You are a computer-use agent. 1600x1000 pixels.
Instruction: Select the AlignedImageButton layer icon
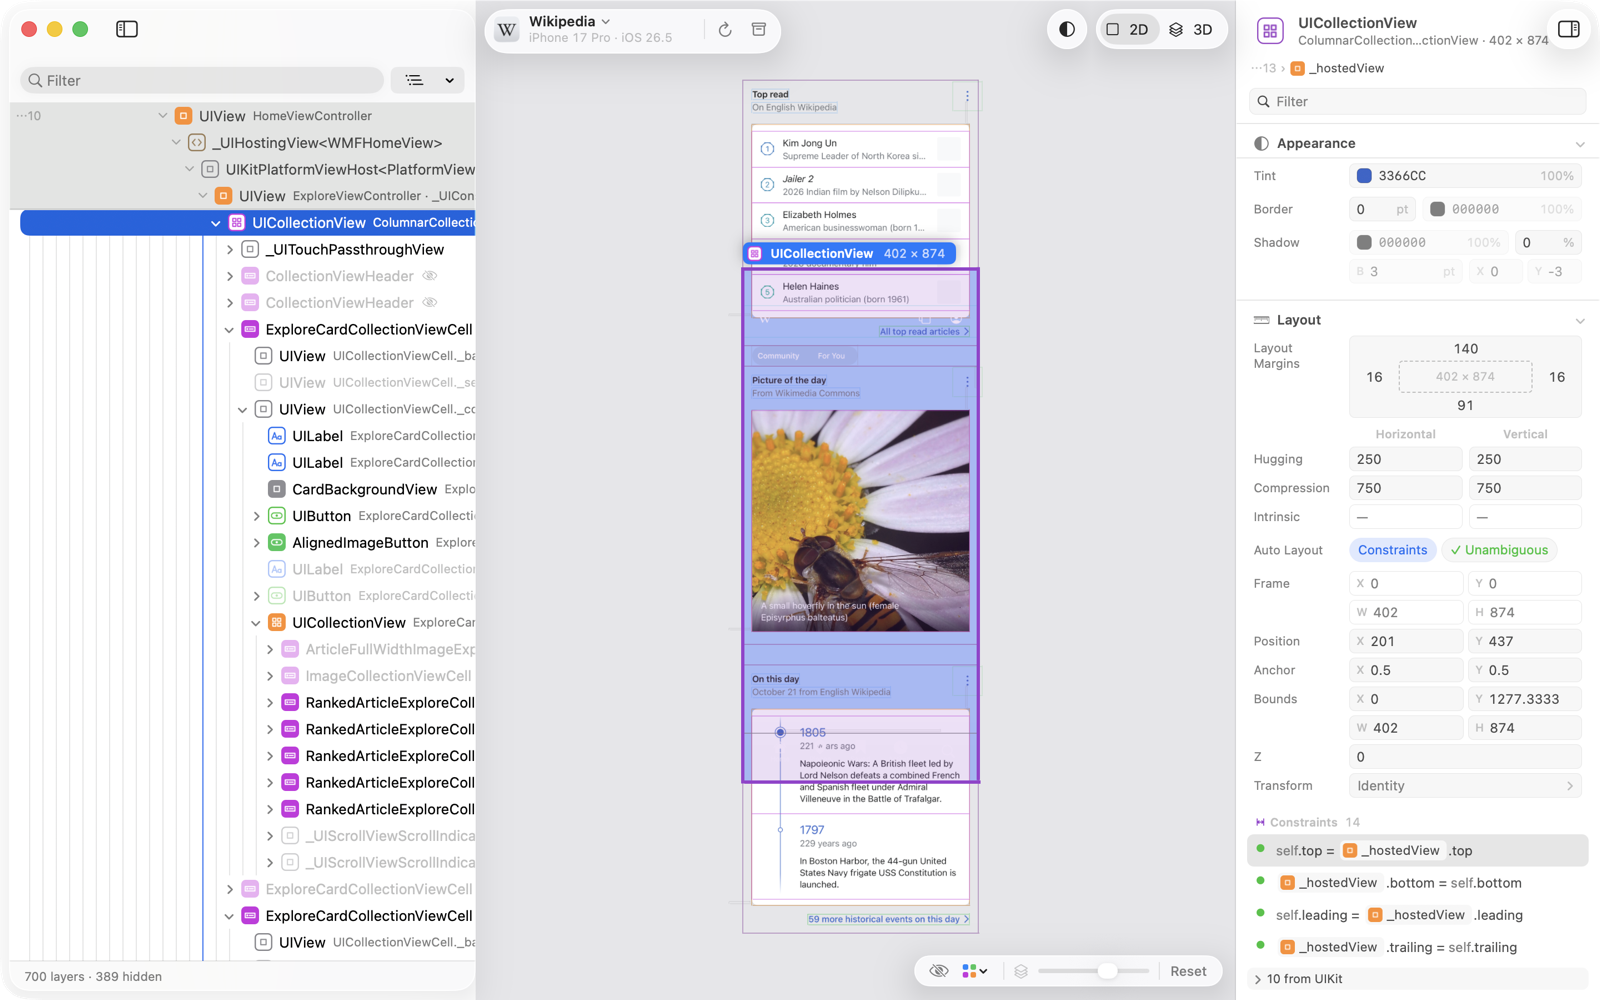pos(277,542)
